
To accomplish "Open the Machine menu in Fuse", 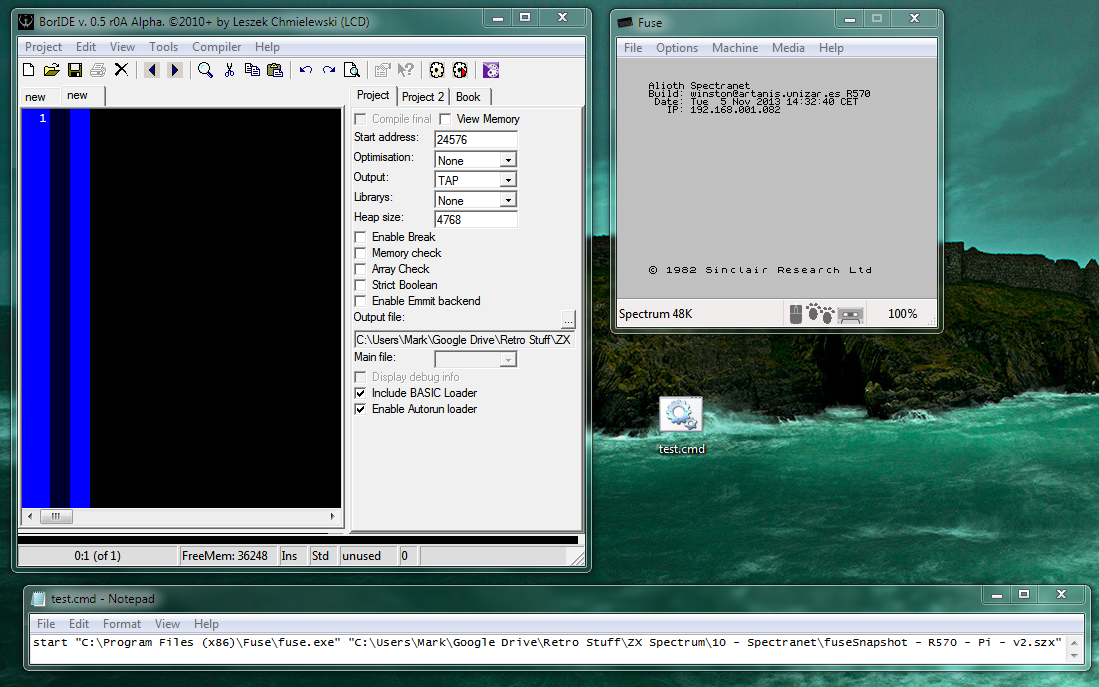I will [734, 48].
